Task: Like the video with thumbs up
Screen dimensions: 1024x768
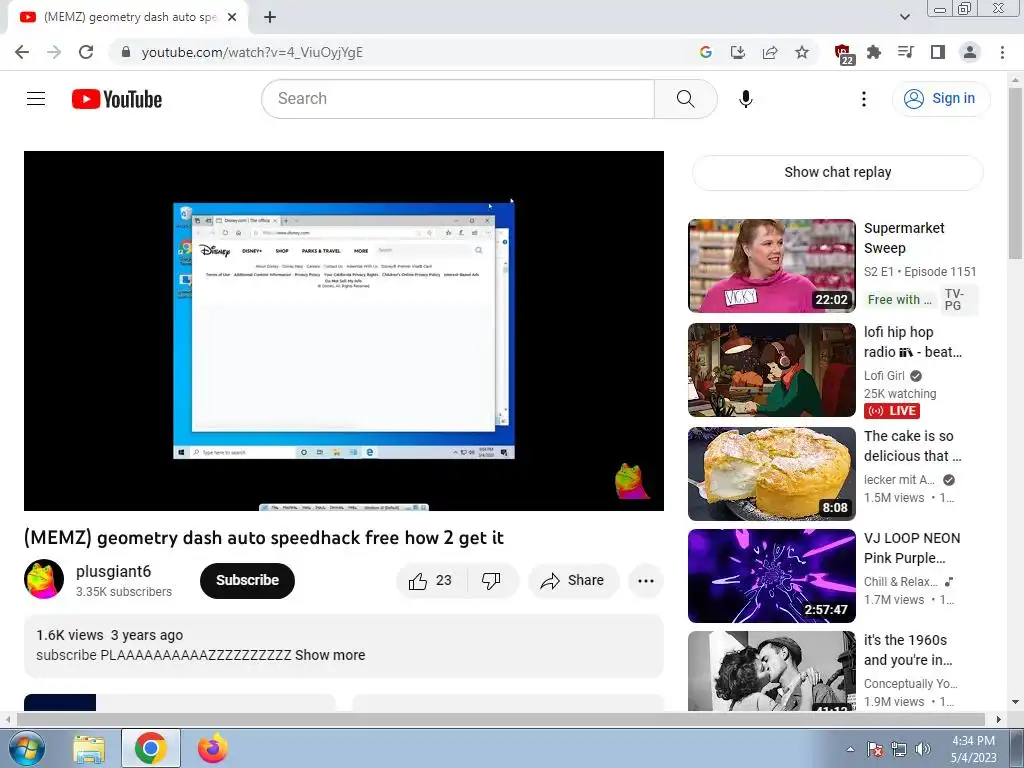Action: pyautogui.click(x=430, y=581)
